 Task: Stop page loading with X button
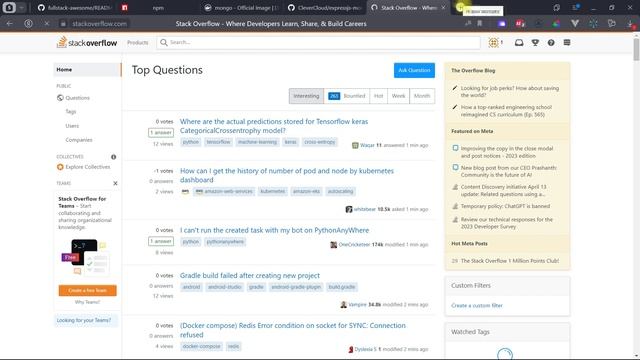click(47, 24)
